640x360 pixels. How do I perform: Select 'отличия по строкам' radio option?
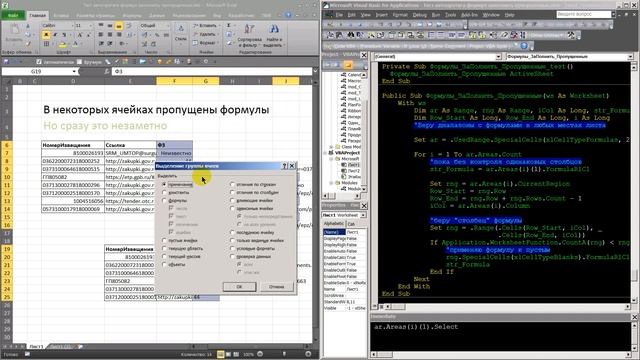click(233, 184)
